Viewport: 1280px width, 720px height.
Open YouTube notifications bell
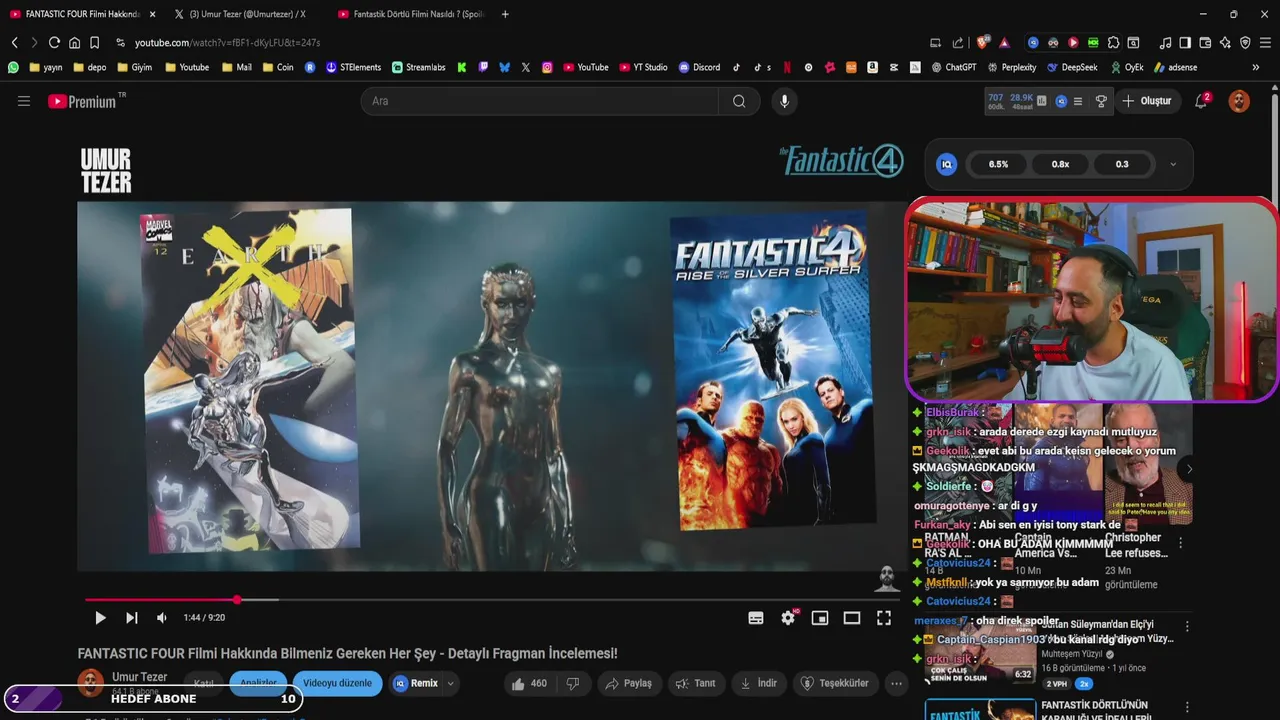pos(1201,101)
